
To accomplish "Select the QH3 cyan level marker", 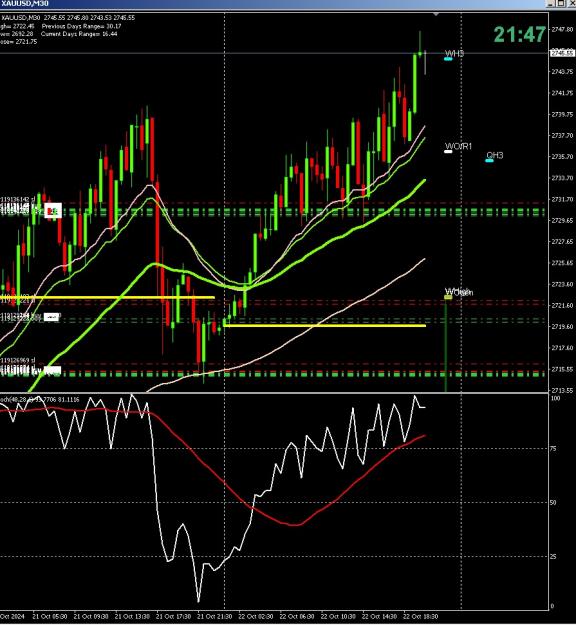I will point(489,161).
